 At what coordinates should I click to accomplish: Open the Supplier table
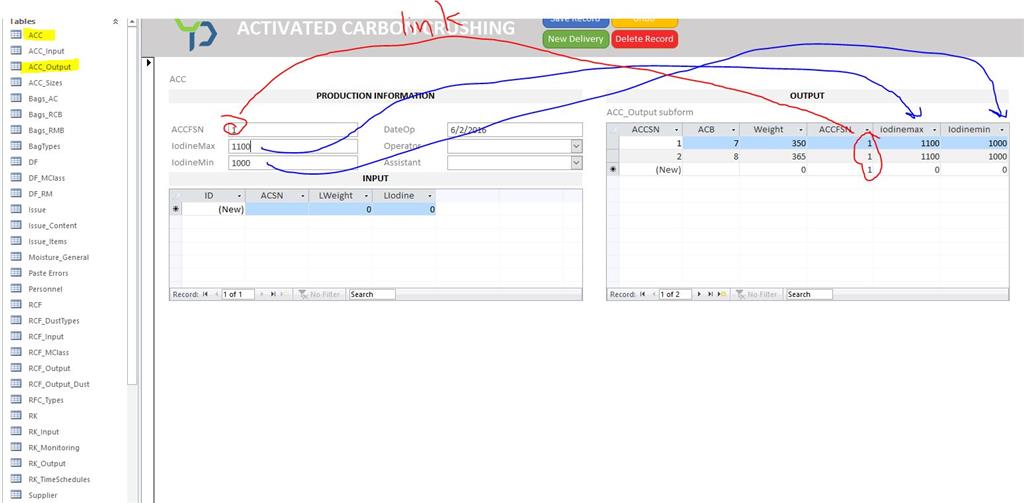click(42, 495)
